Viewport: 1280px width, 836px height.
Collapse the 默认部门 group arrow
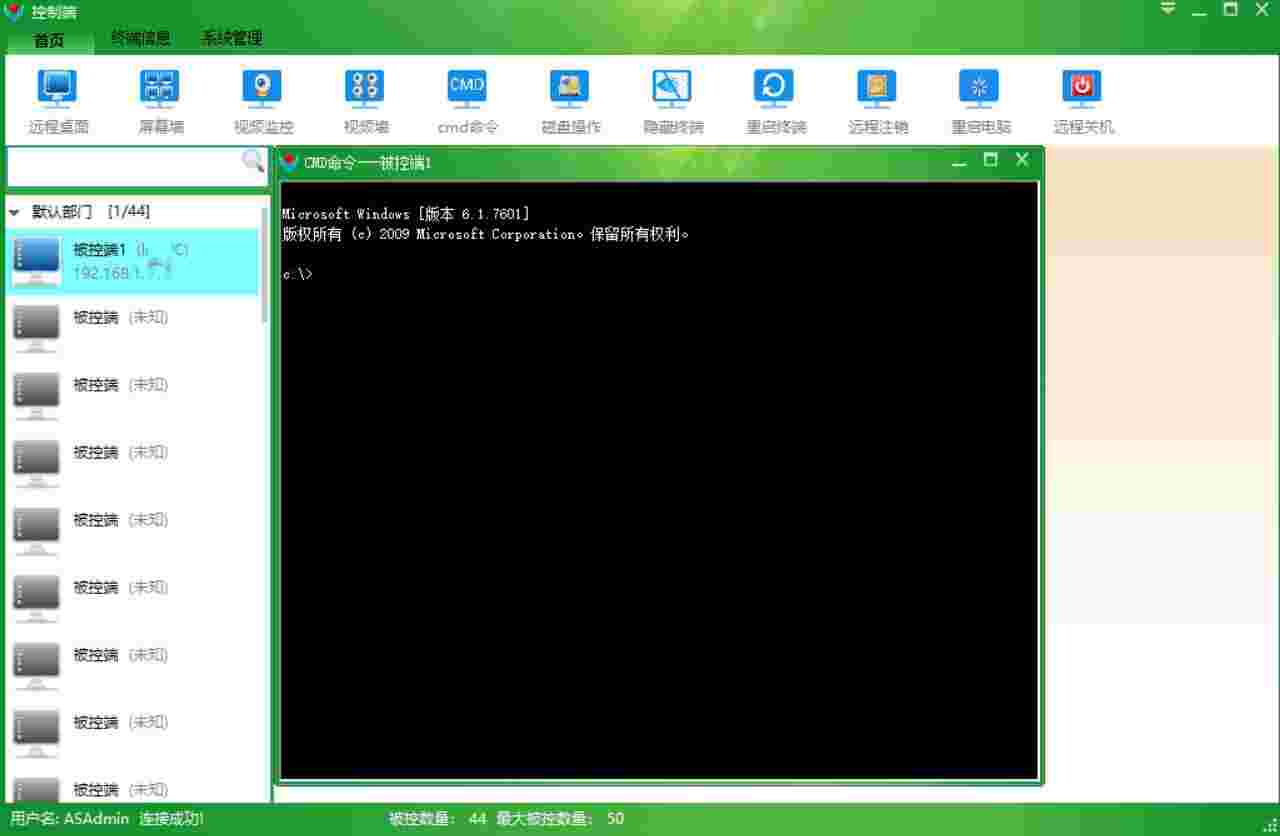tap(14, 213)
